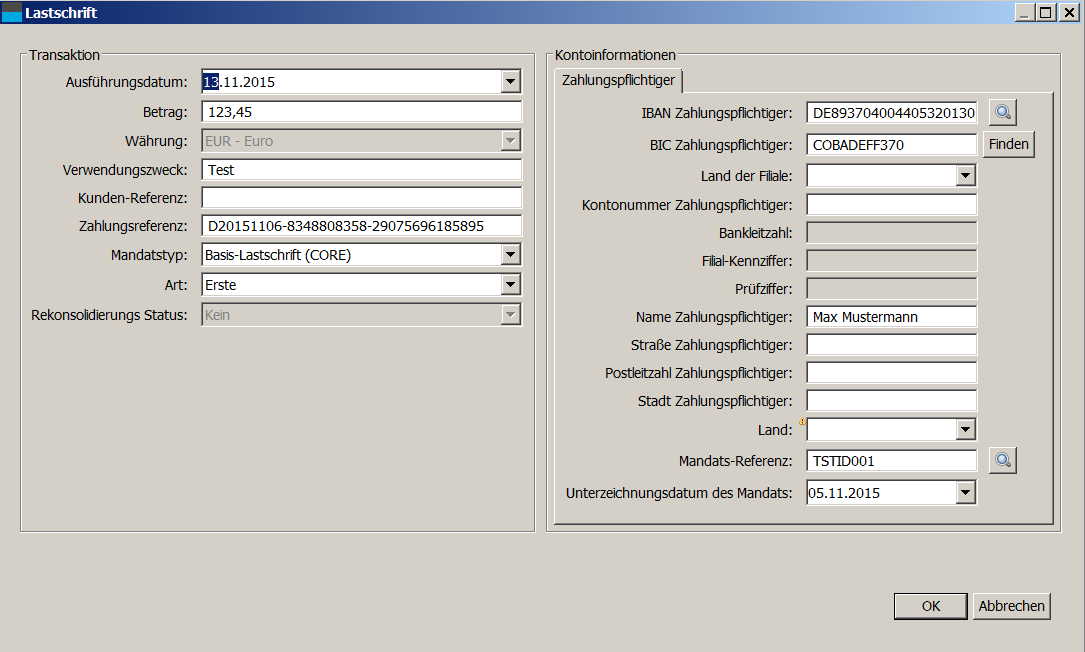Expand the Mandatstyp dropdown
This screenshot has height=652, width=1085.
click(x=510, y=255)
